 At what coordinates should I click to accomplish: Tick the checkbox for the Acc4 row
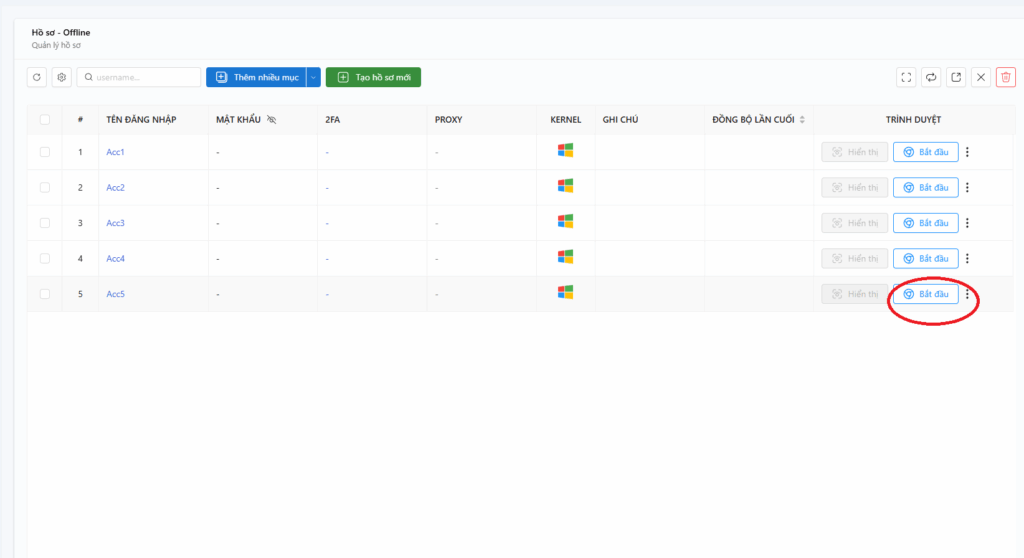point(45,258)
